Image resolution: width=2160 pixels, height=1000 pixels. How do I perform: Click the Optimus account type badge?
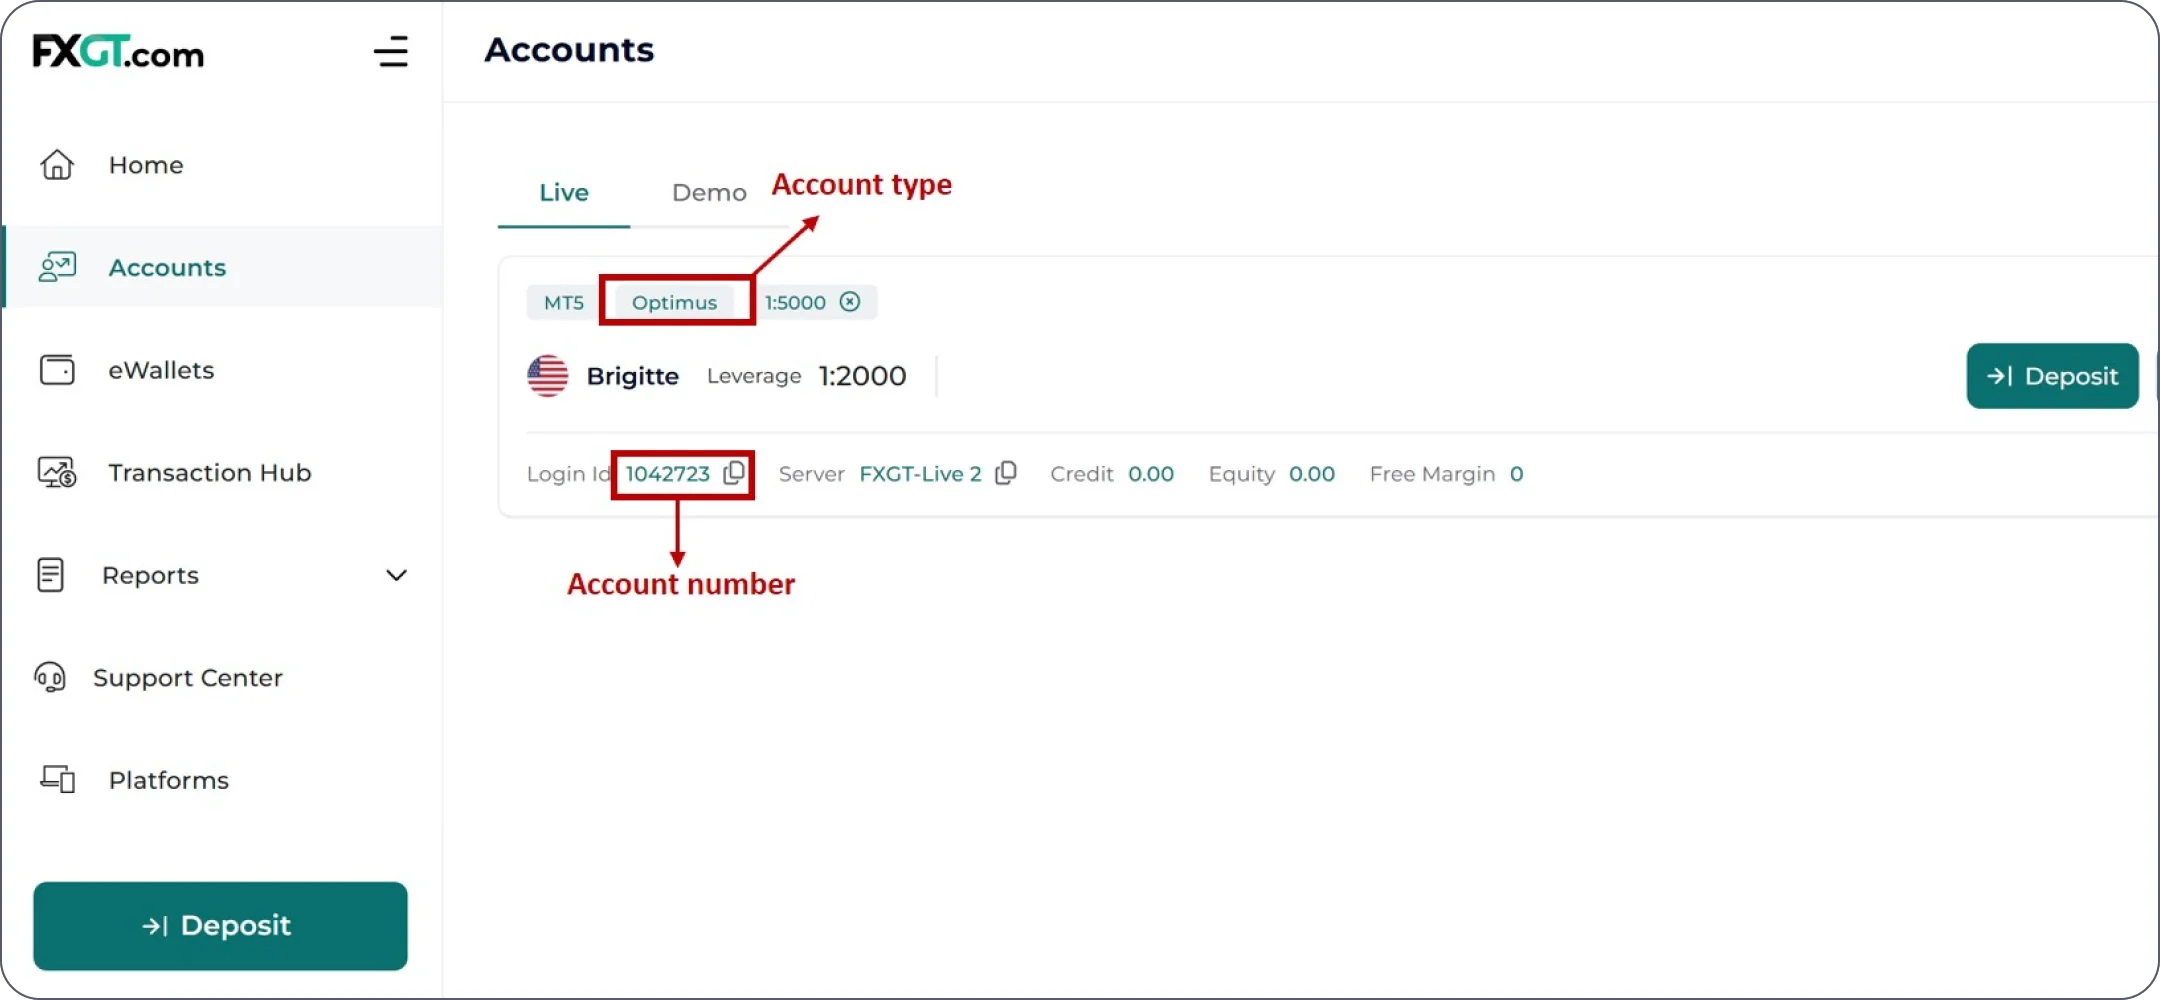coord(674,302)
